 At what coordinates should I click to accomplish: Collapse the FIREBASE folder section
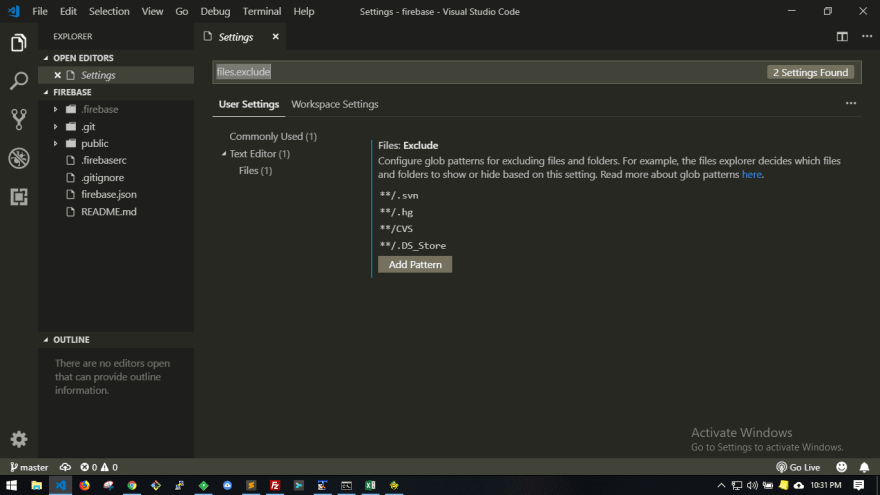coord(46,92)
